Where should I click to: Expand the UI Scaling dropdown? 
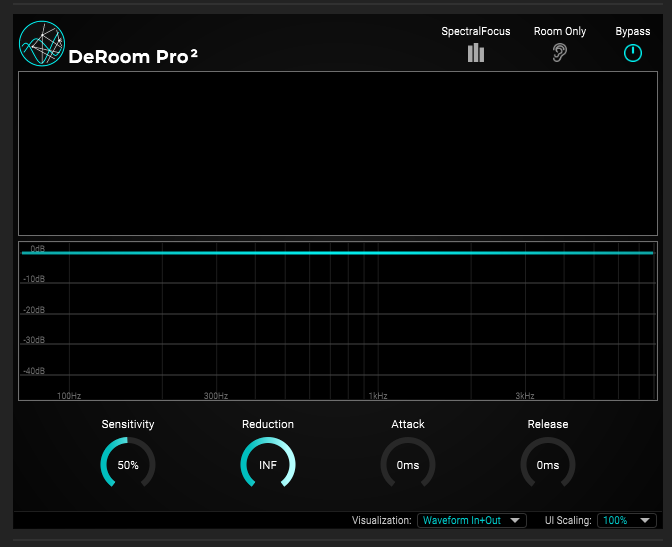pyautogui.click(x=626, y=520)
